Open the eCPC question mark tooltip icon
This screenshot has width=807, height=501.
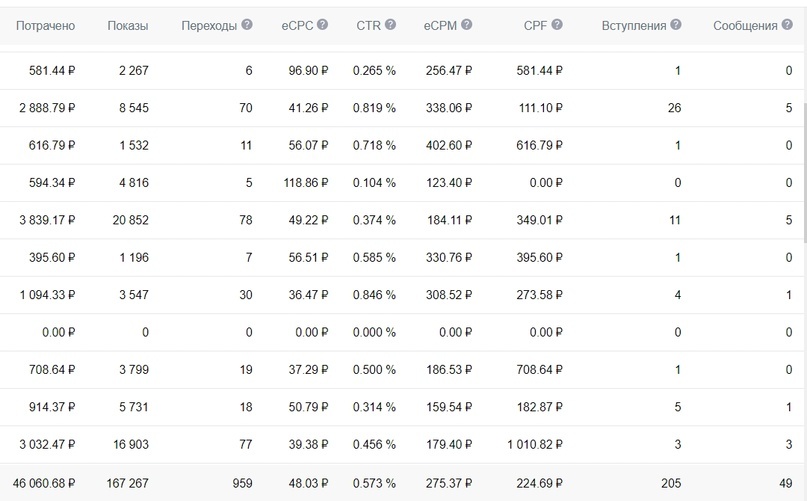(322, 25)
